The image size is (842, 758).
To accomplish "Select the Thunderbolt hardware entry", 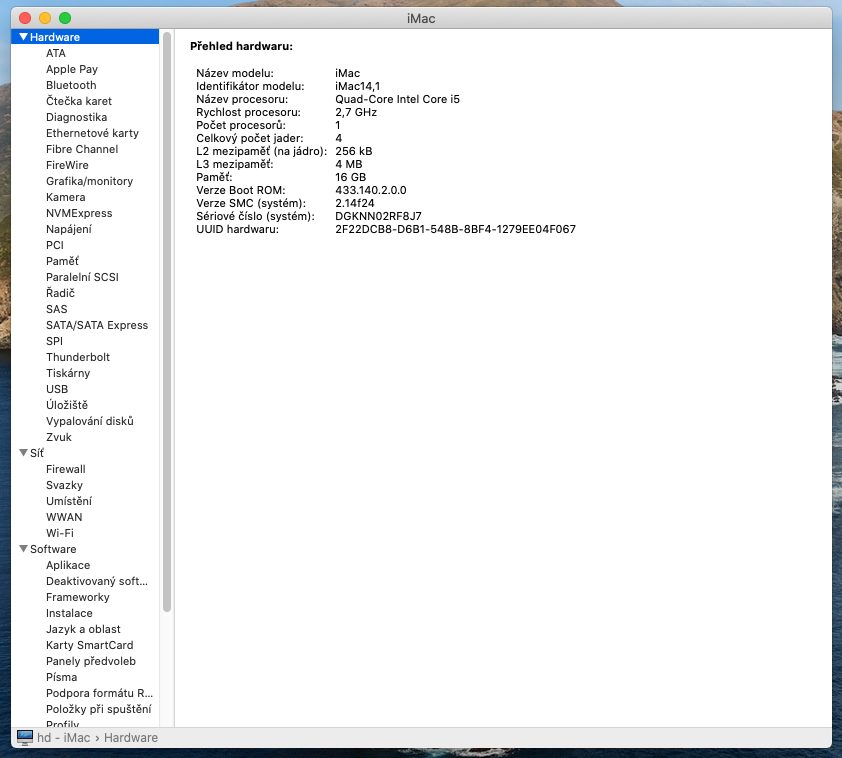I will coord(78,357).
